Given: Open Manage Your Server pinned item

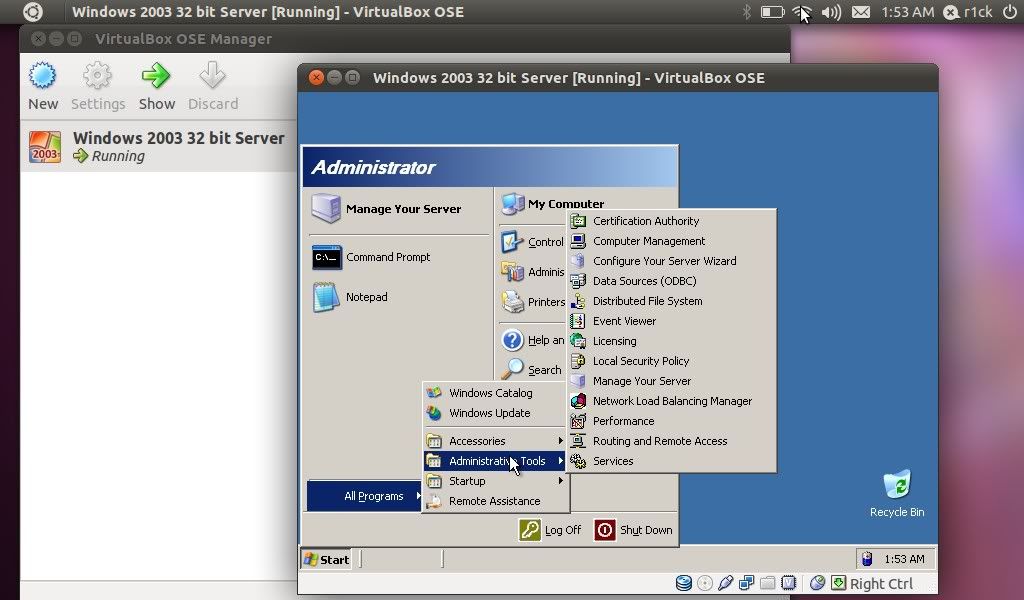Looking at the screenshot, I should (402, 209).
